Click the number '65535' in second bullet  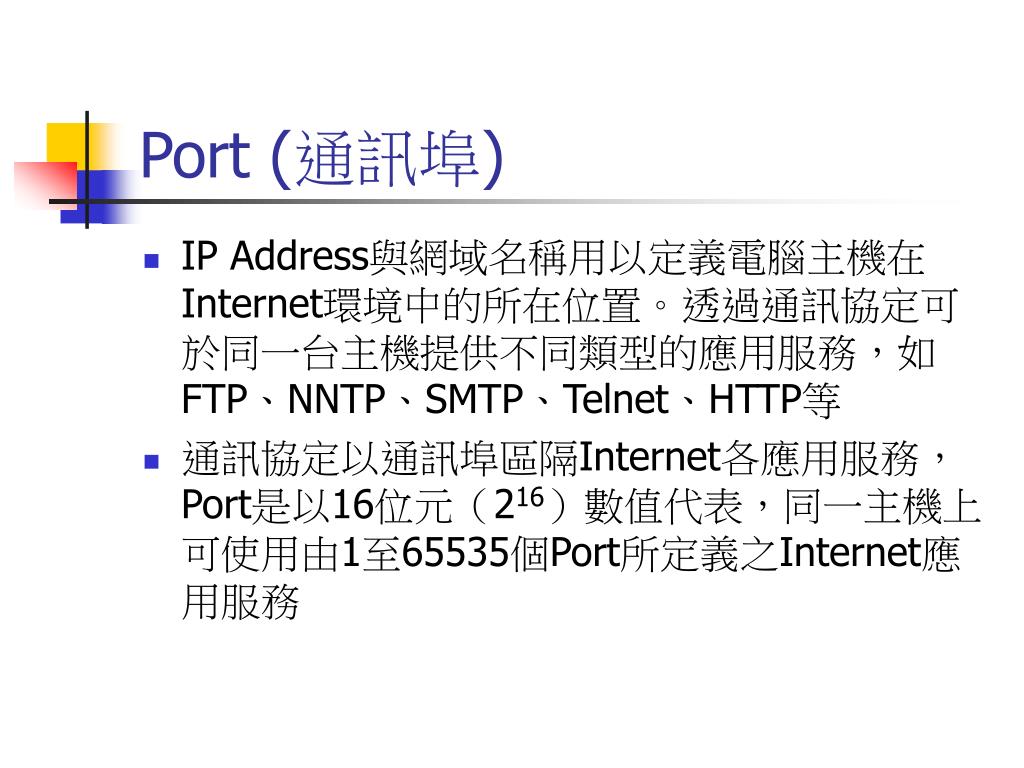[x=455, y=552]
